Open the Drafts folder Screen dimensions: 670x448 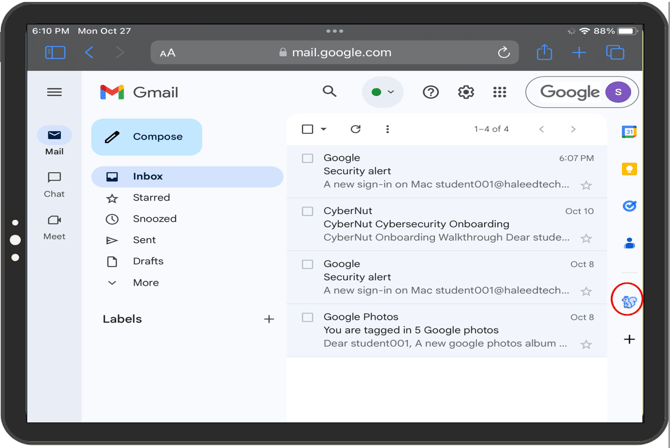[148, 261]
